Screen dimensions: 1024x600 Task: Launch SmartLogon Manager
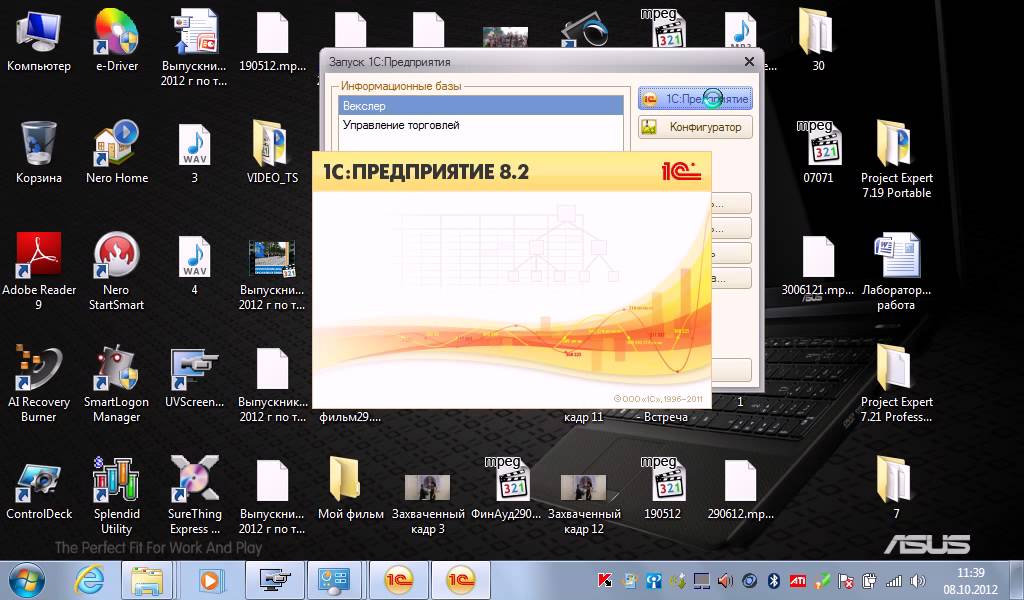click(116, 383)
